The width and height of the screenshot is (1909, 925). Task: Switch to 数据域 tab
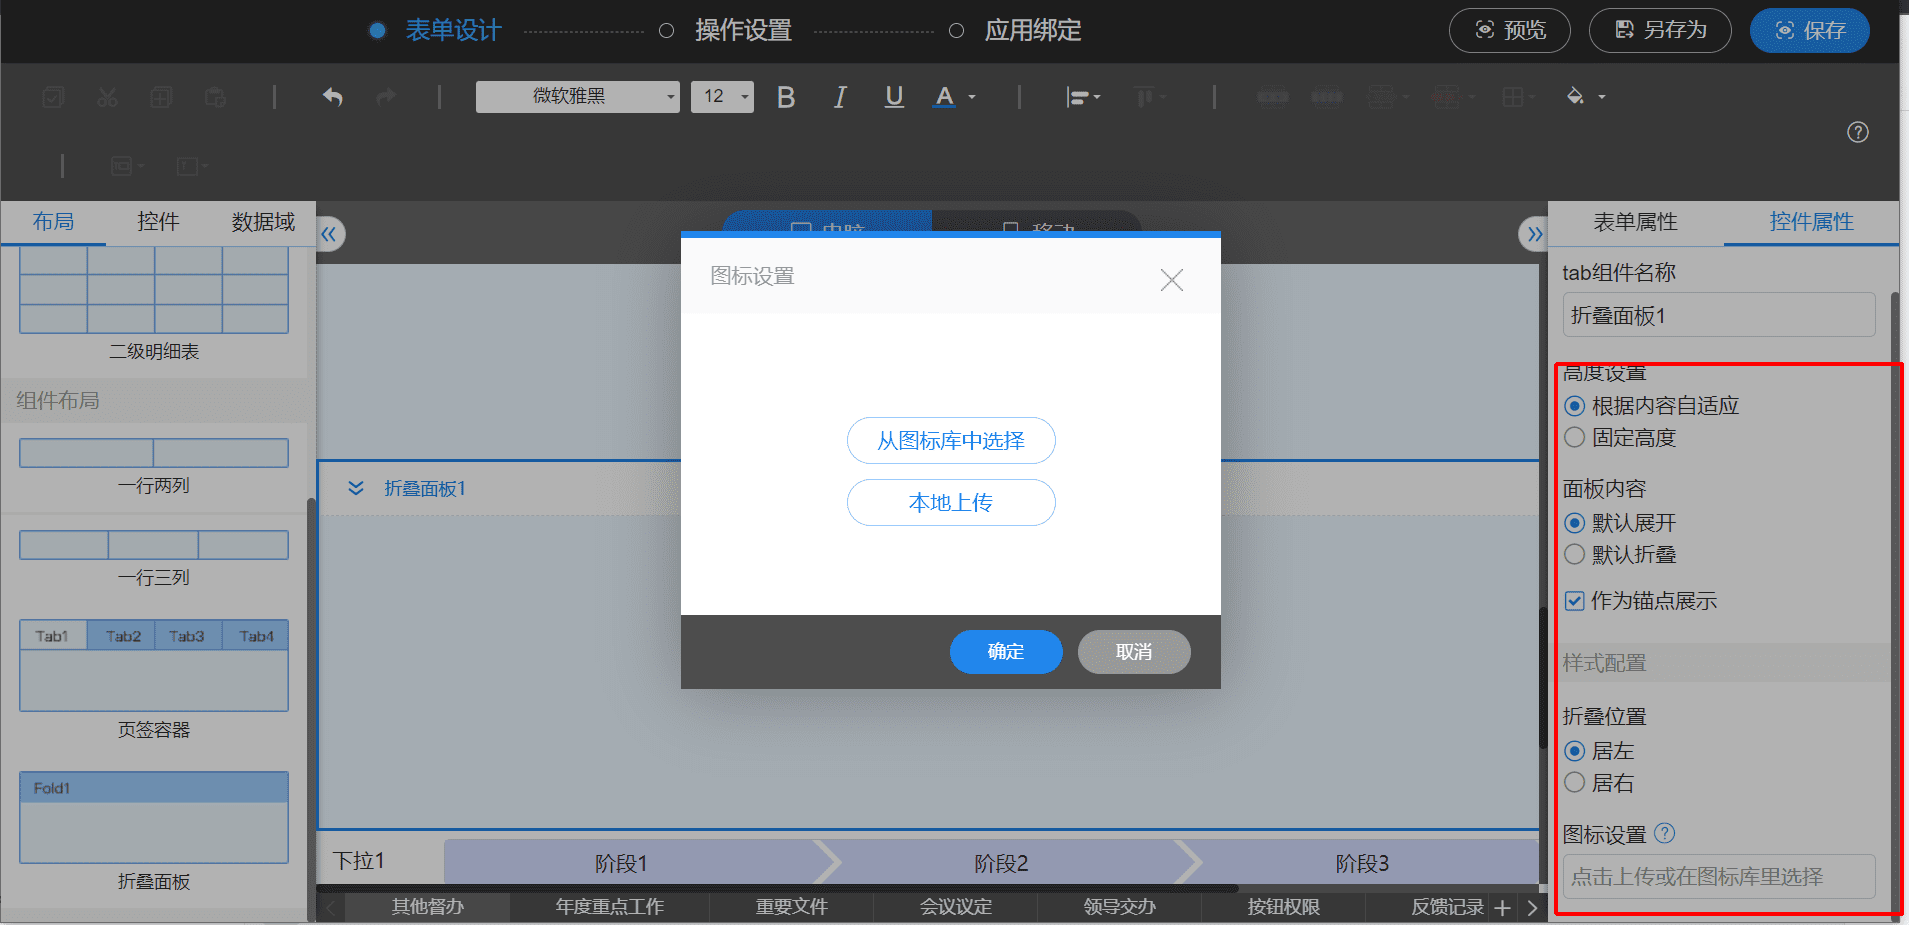[x=263, y=222]
